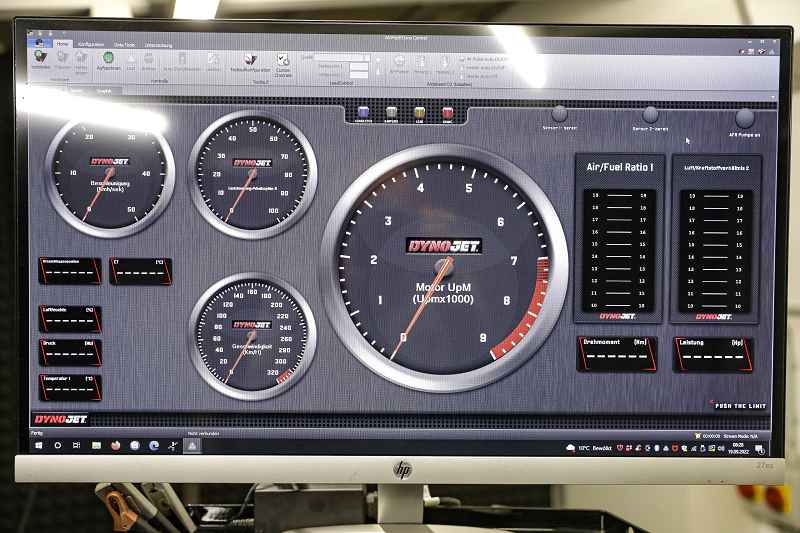800x533 pixels.
Task: Click the second air/fuel ratio bar display
Action: coord(715,239)
